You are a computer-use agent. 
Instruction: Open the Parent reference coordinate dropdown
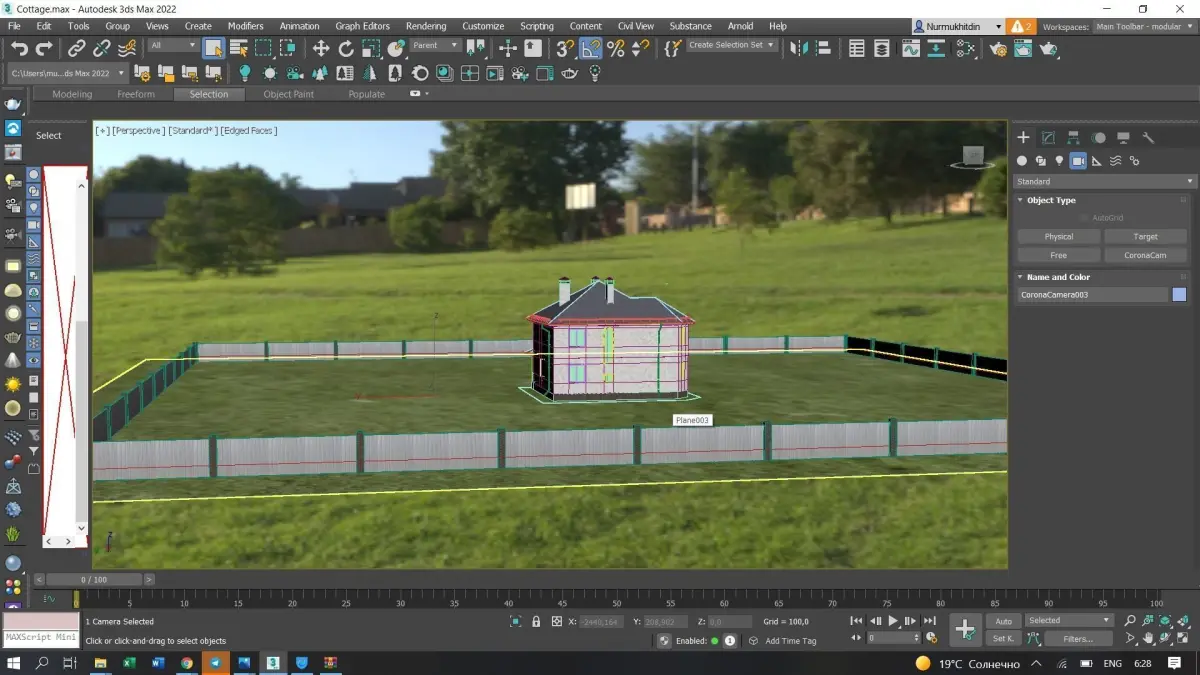pyautogui.click(x=435, y=45)
